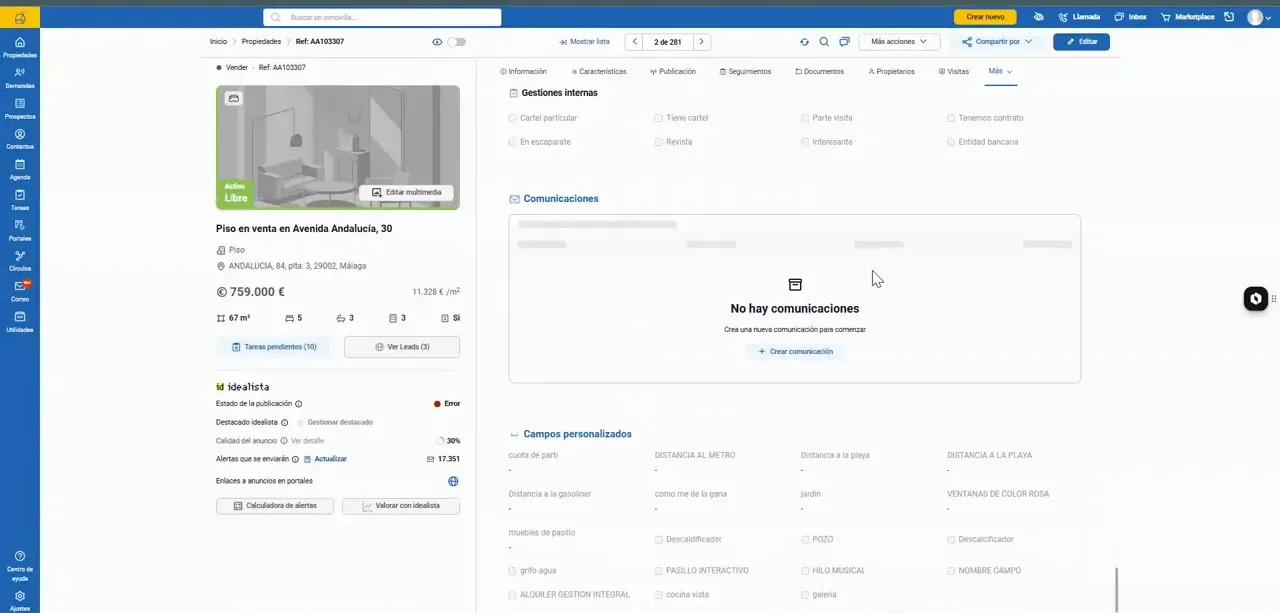Open the user avatar menu
The height and width of the screenshot is (613, 1280).
tap(1259, 17)
